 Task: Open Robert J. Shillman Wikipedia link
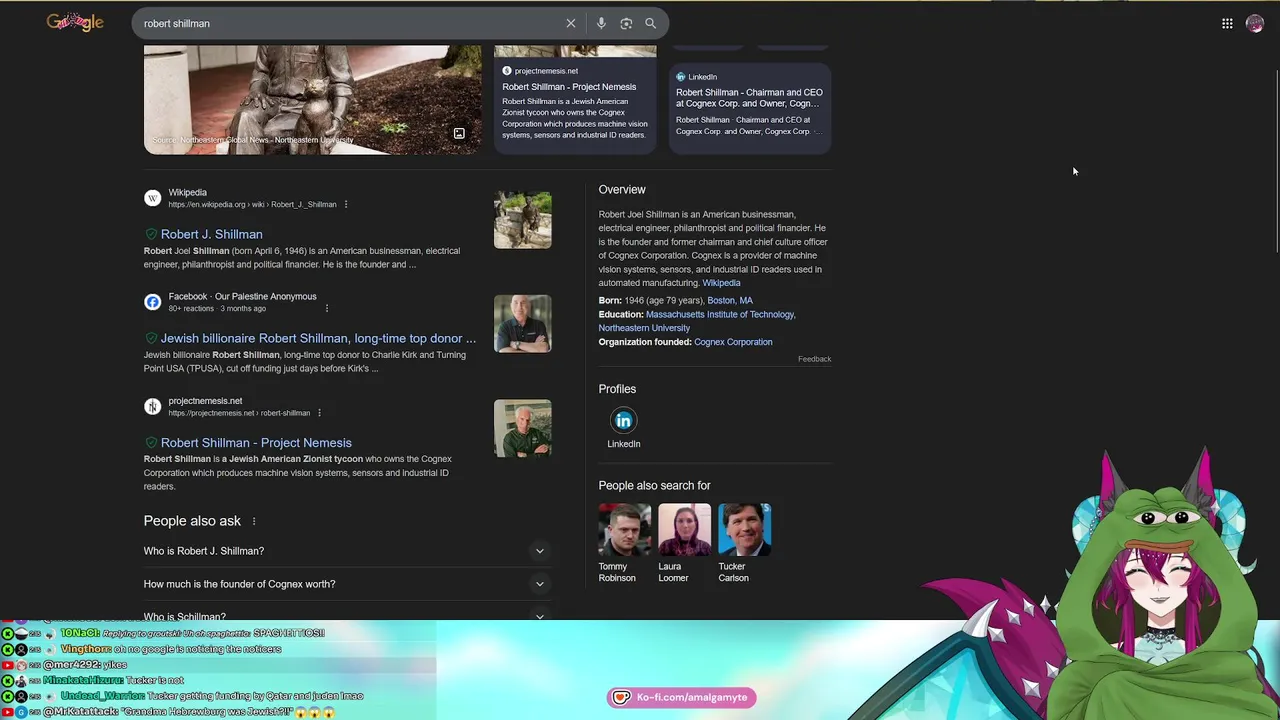coord(211,234)
